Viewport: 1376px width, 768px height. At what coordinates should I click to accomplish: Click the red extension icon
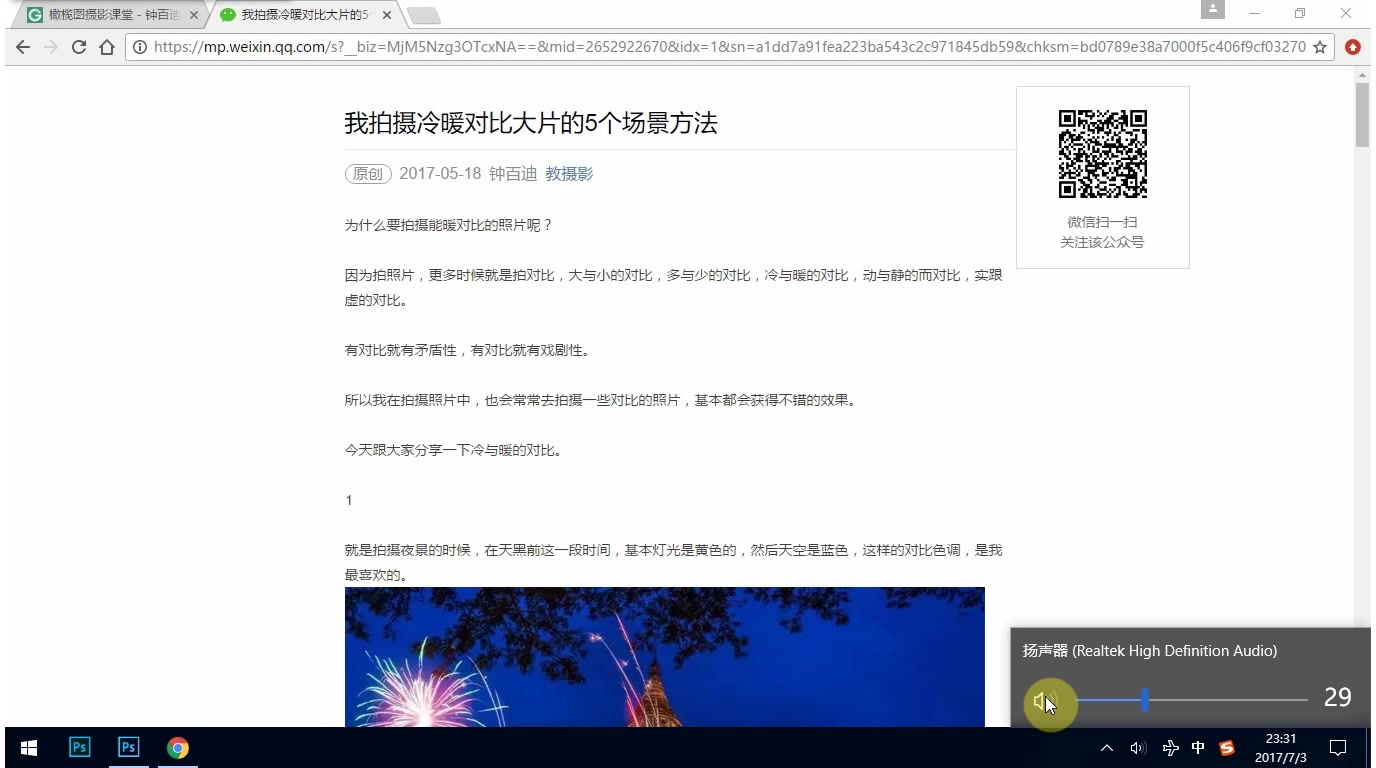1353,47
